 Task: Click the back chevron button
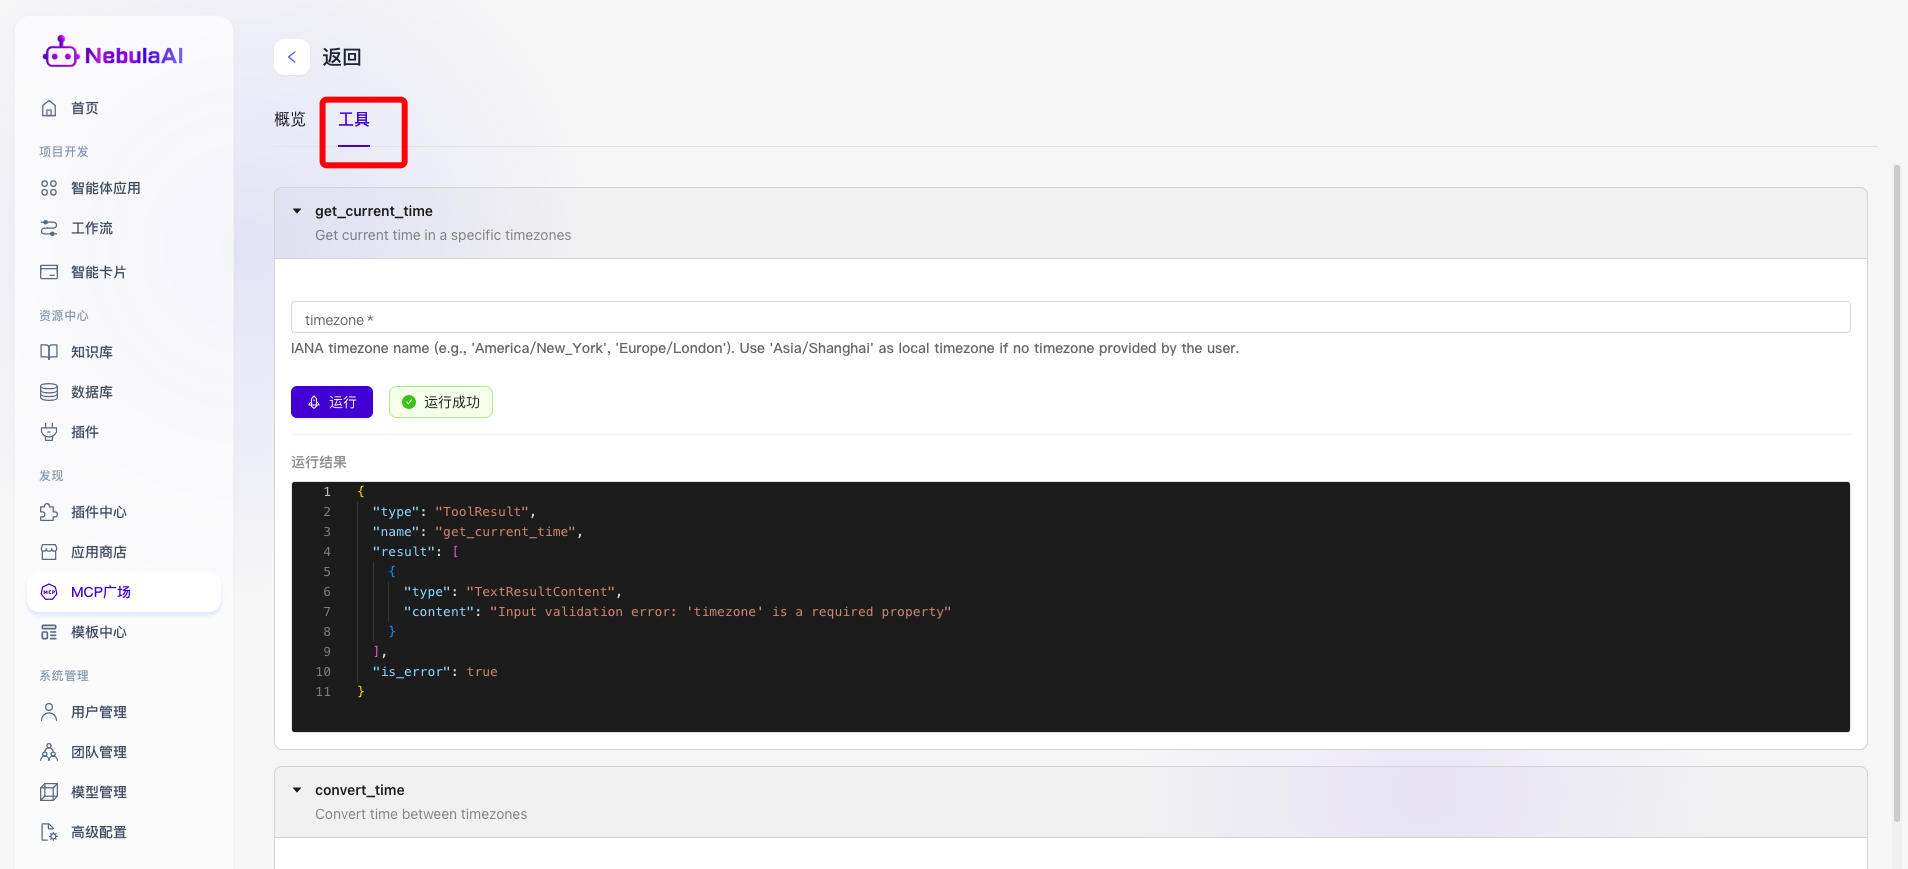pos(292,57)
